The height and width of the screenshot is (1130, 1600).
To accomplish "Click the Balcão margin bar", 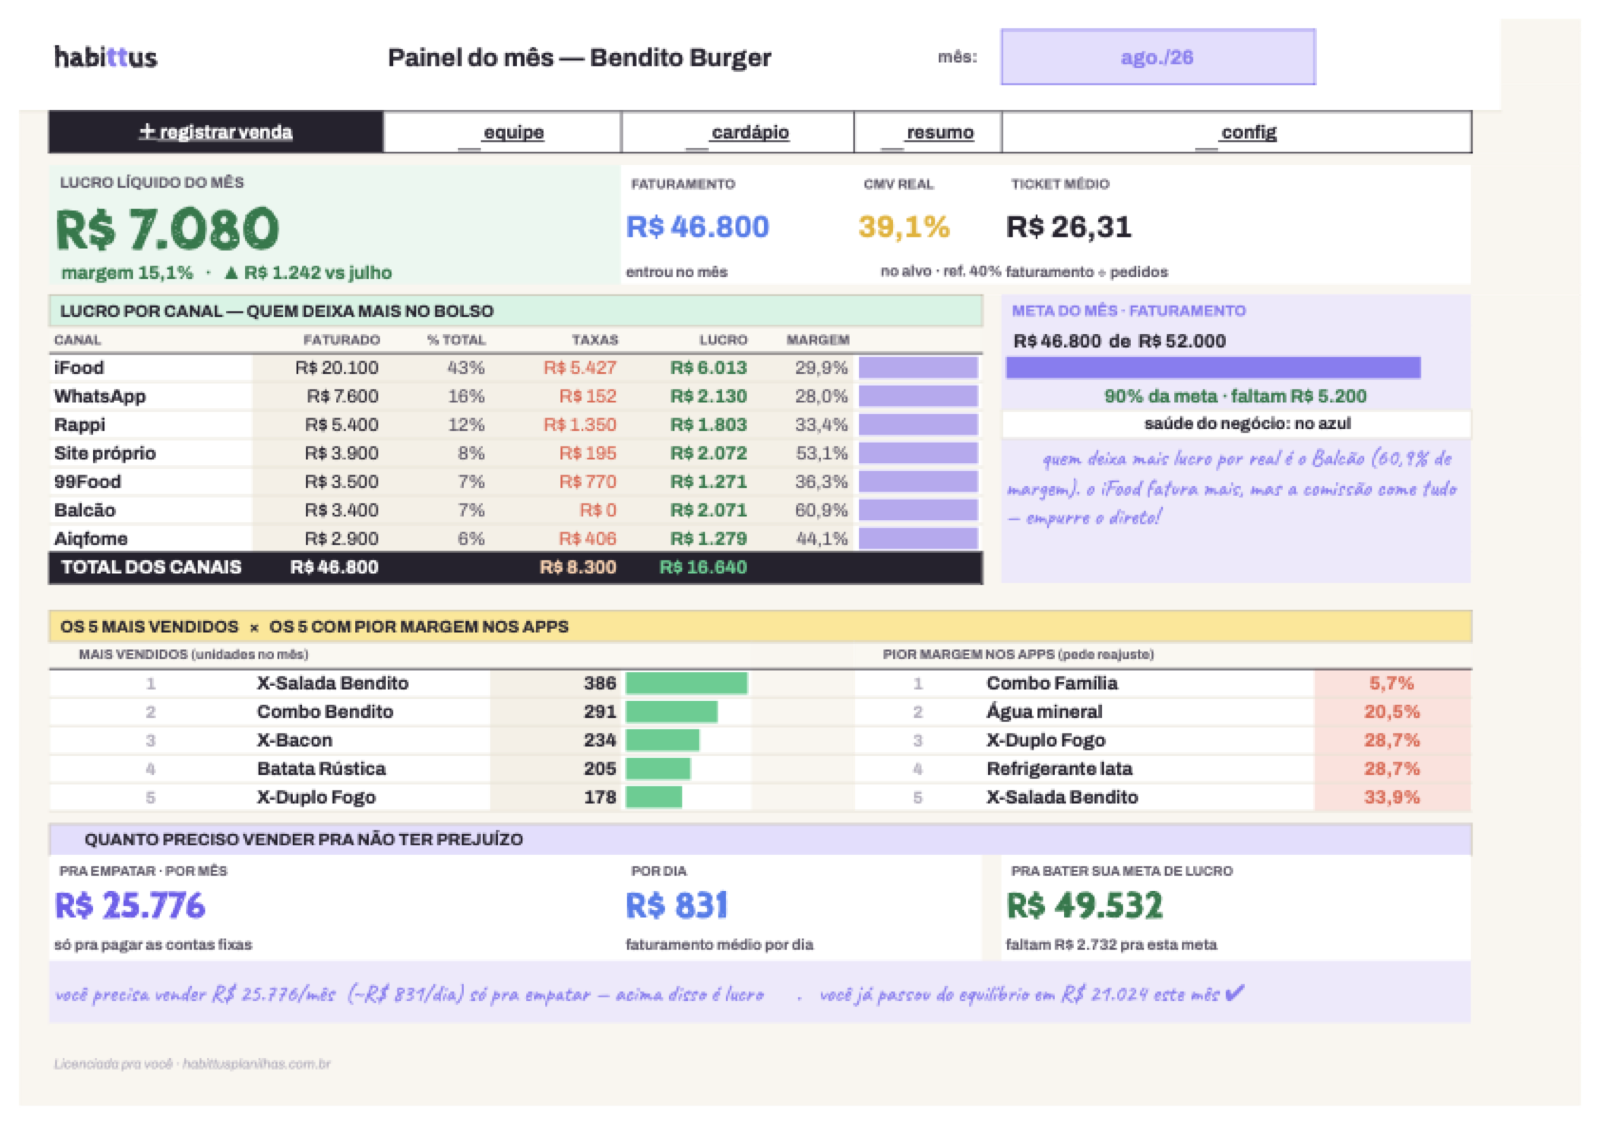I will point(918,510).
